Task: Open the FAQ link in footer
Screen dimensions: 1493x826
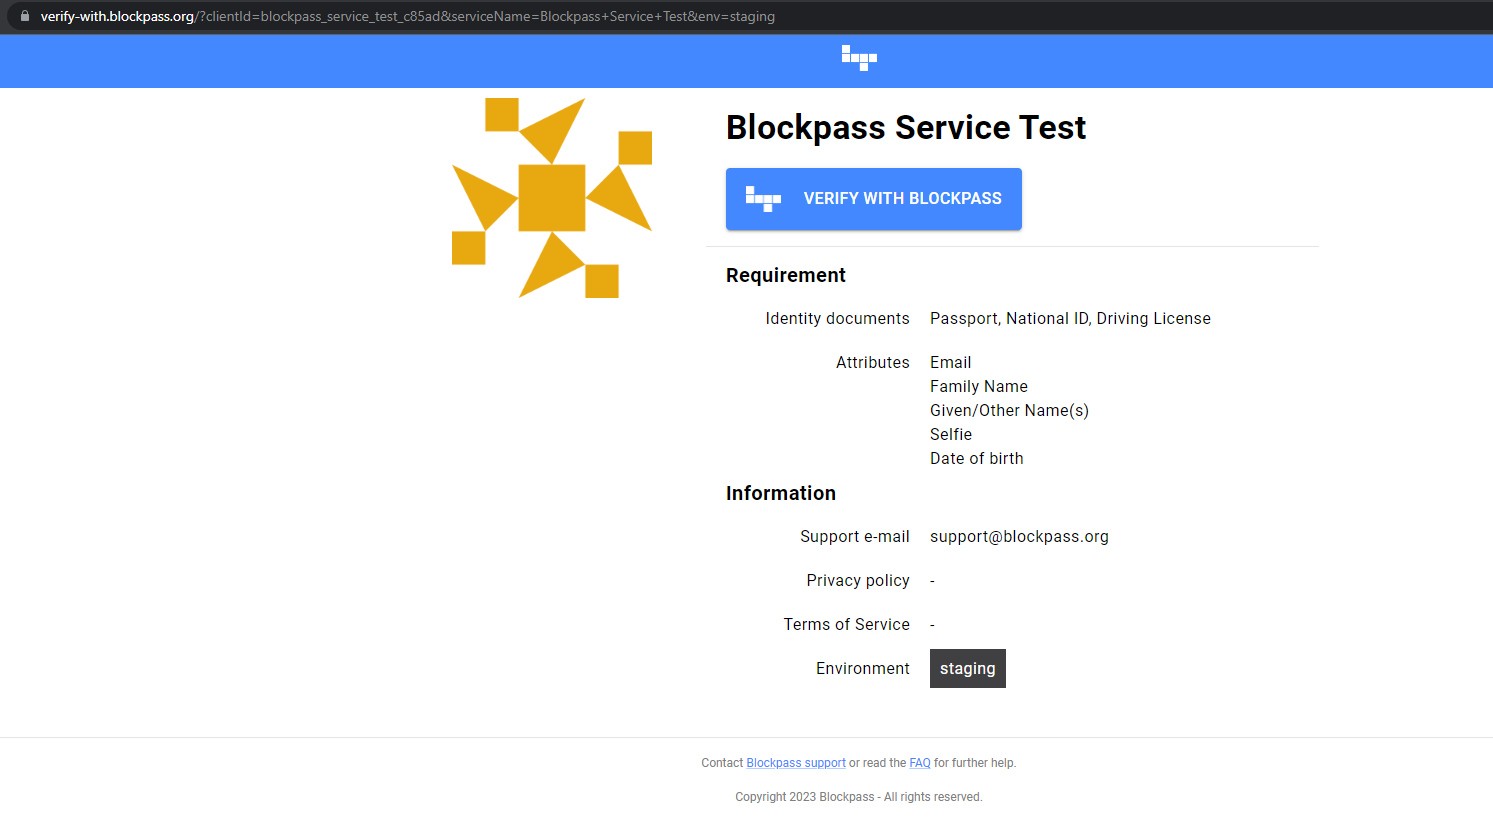Action: [x=920, y=763]
